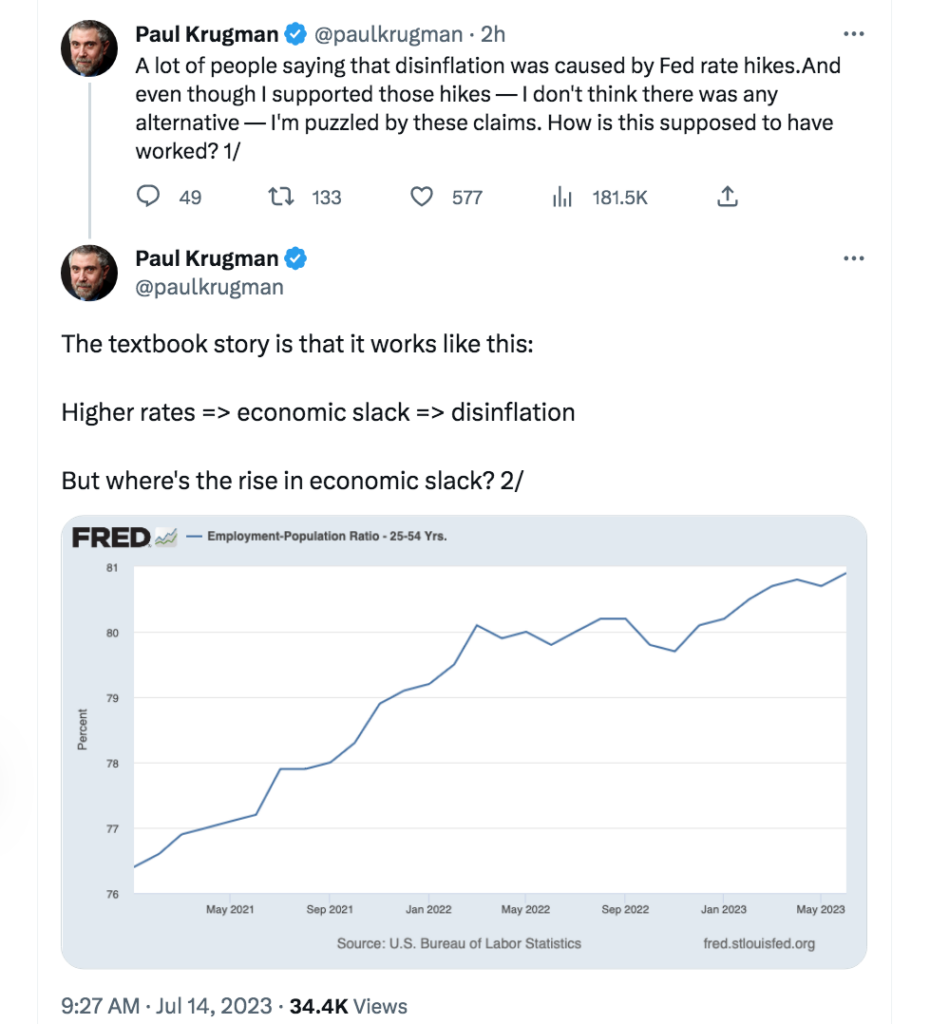930x1024 pixels.
Task: Click verified badge on second tweet author
Action: [x=296, y=259]
